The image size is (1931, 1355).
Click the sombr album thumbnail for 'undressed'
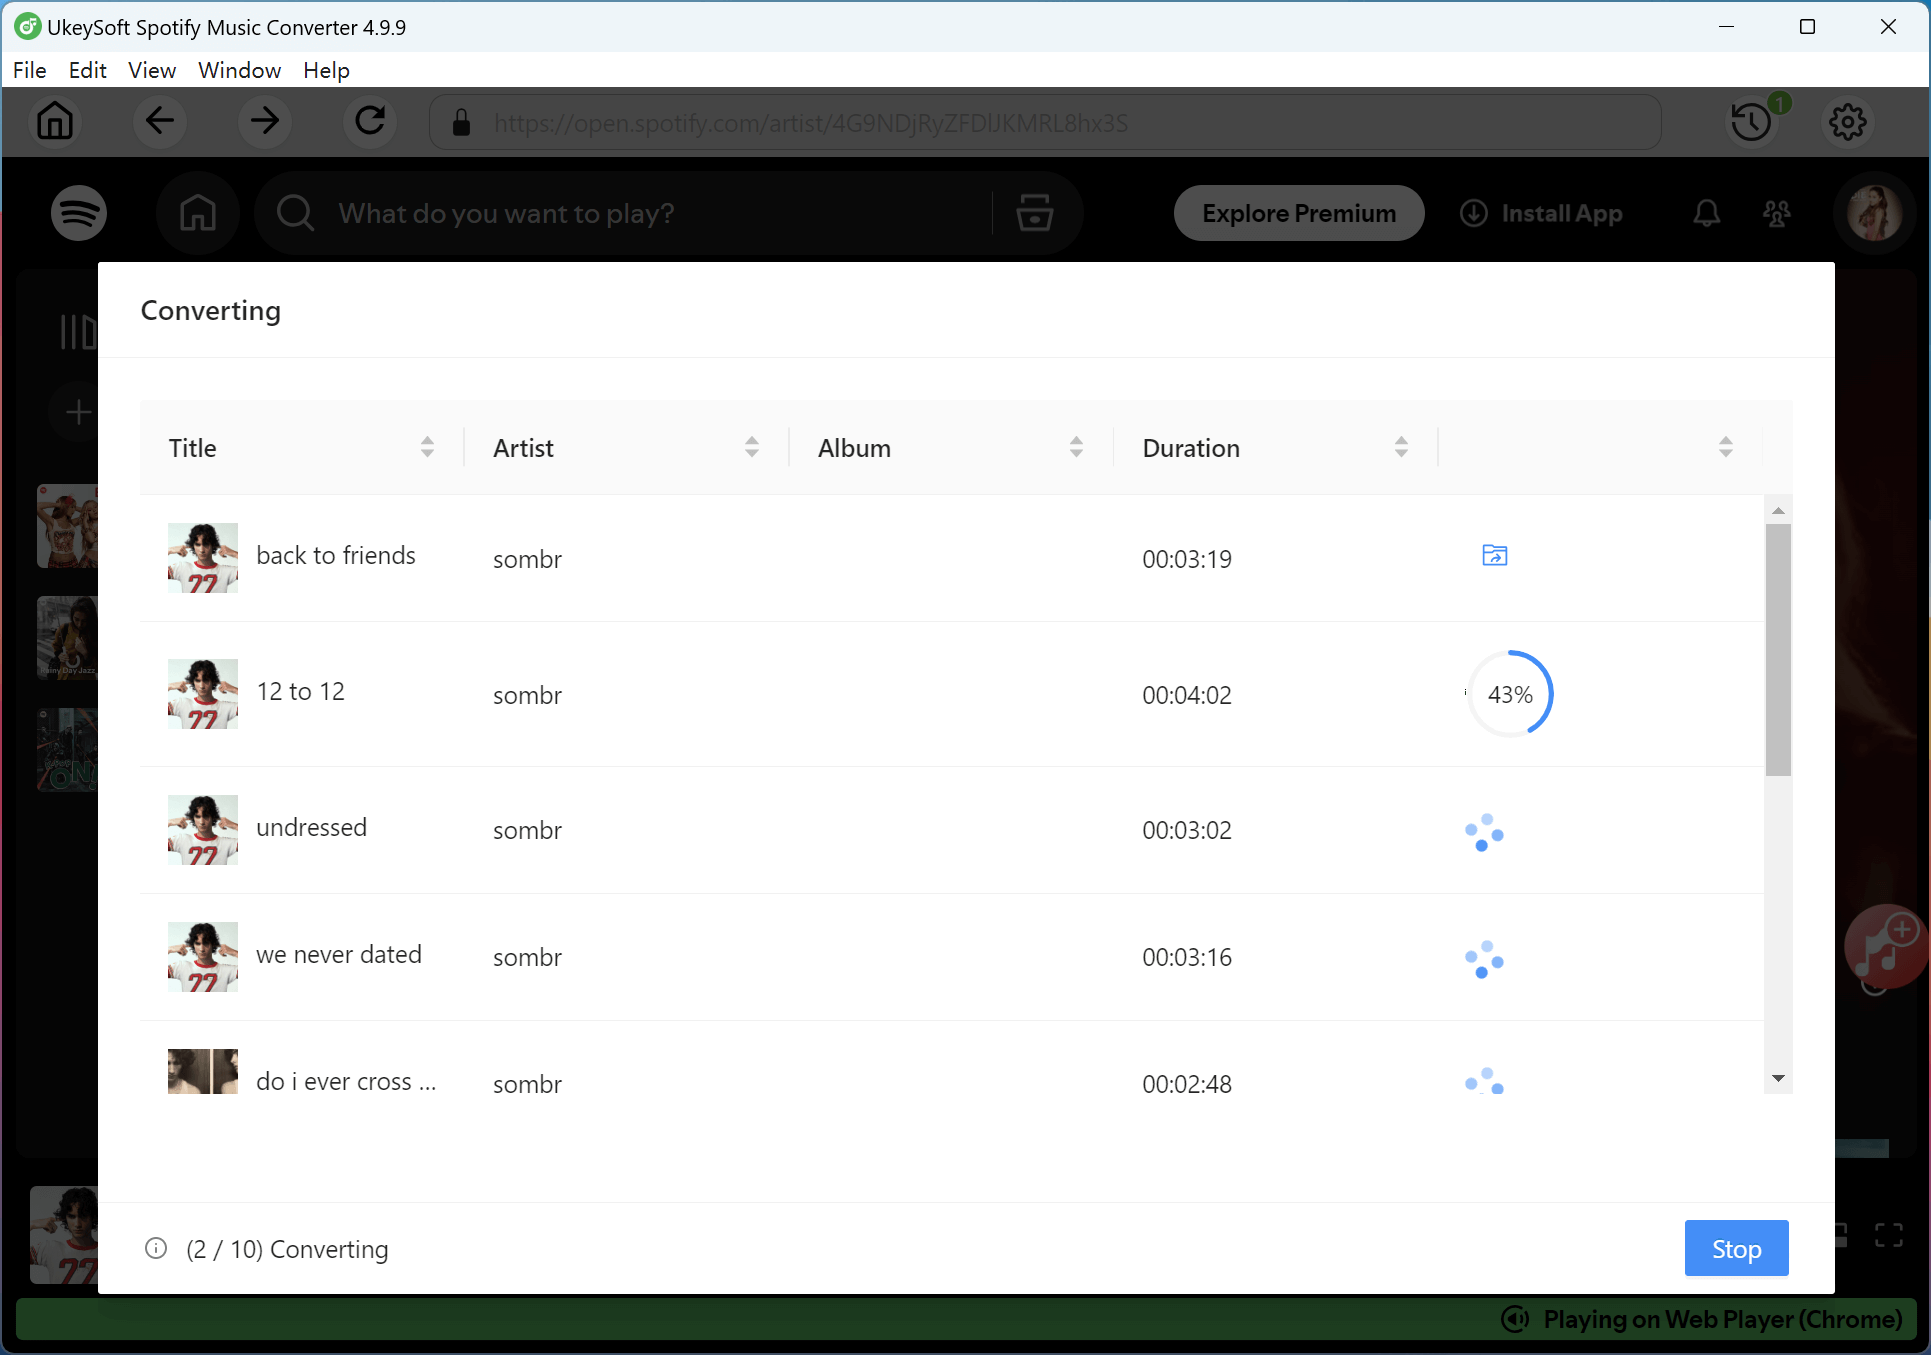click(202, 830)
